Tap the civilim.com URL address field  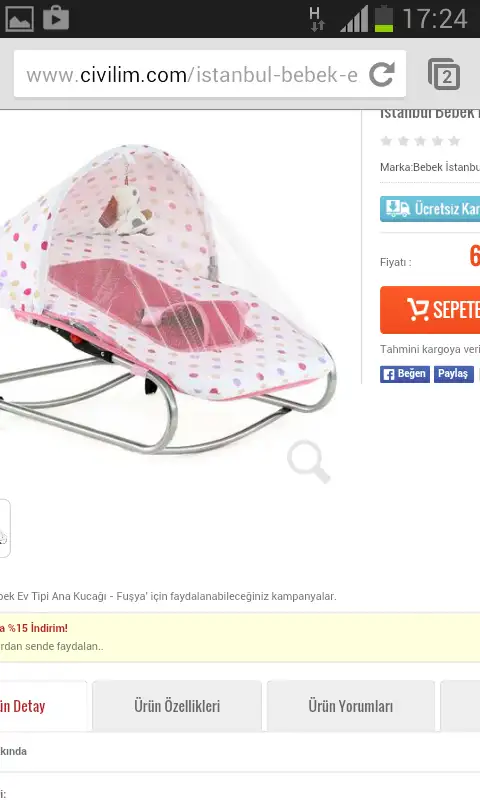click(191, 74)
